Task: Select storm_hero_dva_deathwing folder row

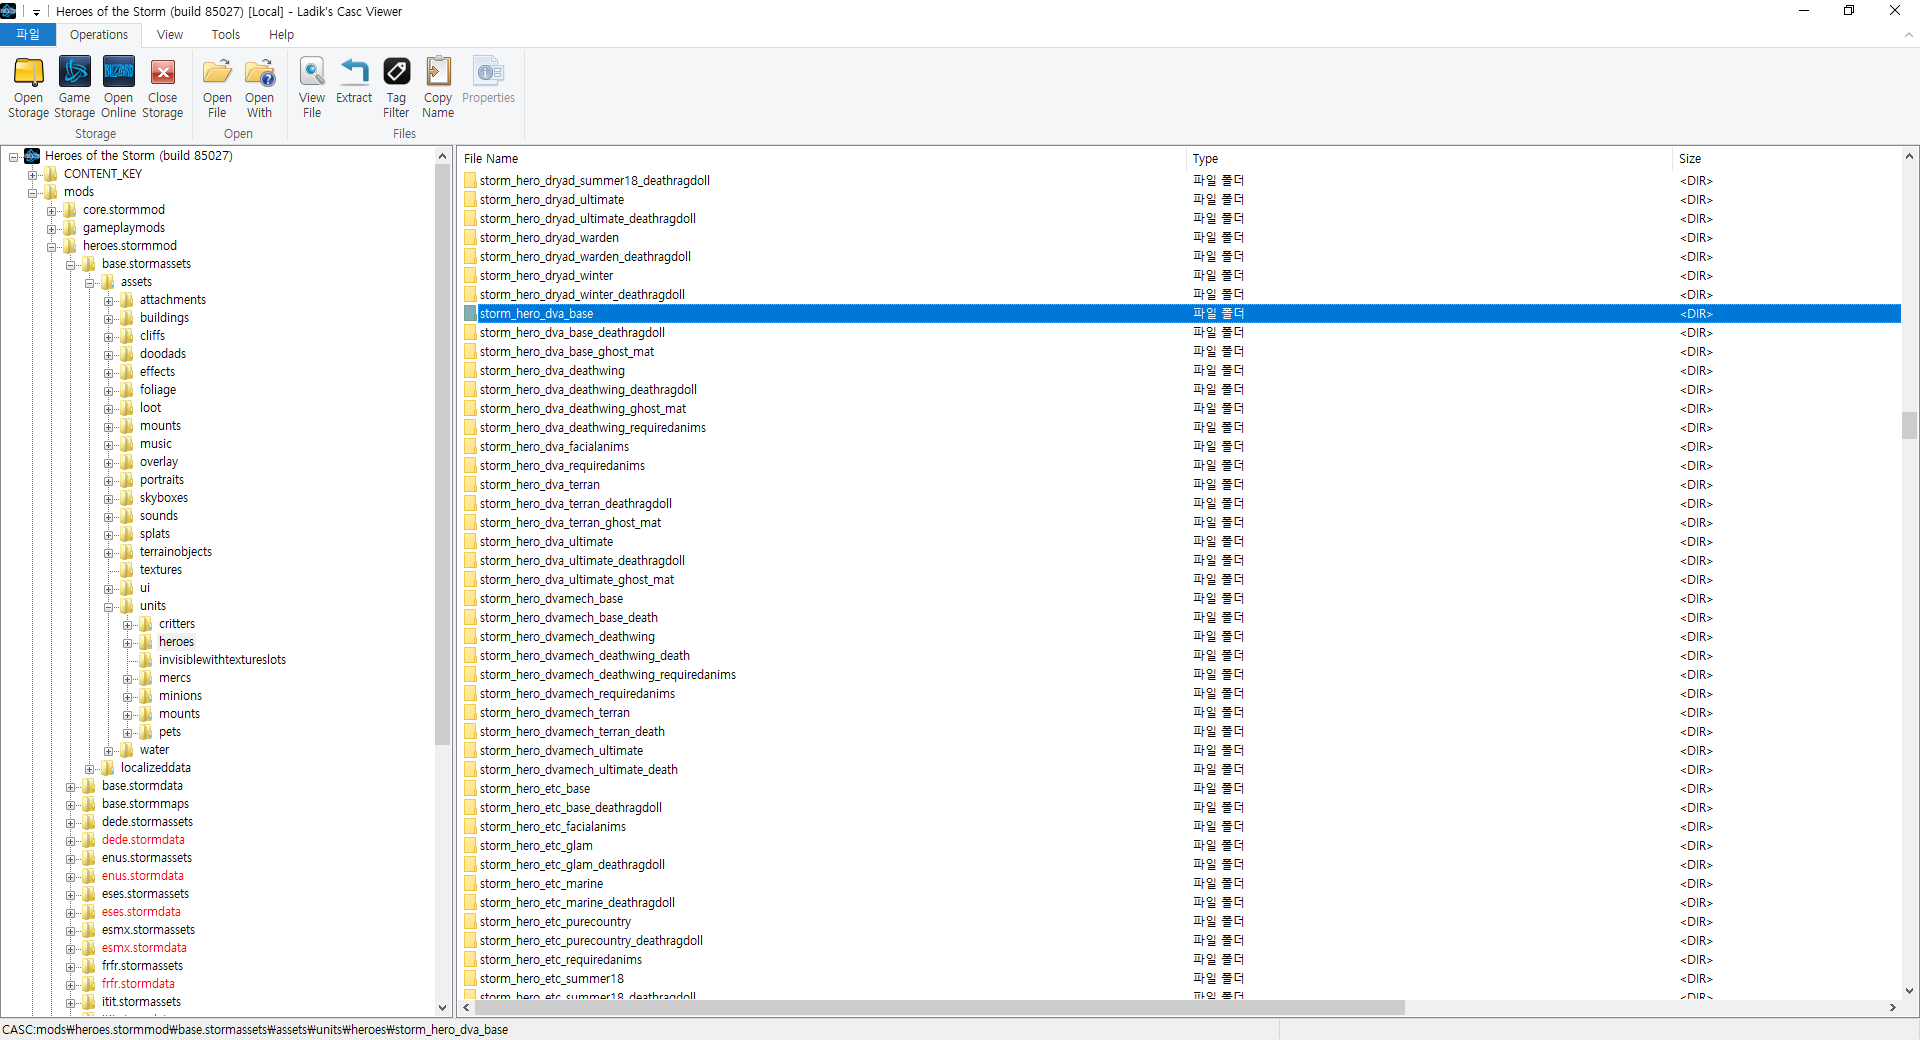Action: click(1181, 371)
